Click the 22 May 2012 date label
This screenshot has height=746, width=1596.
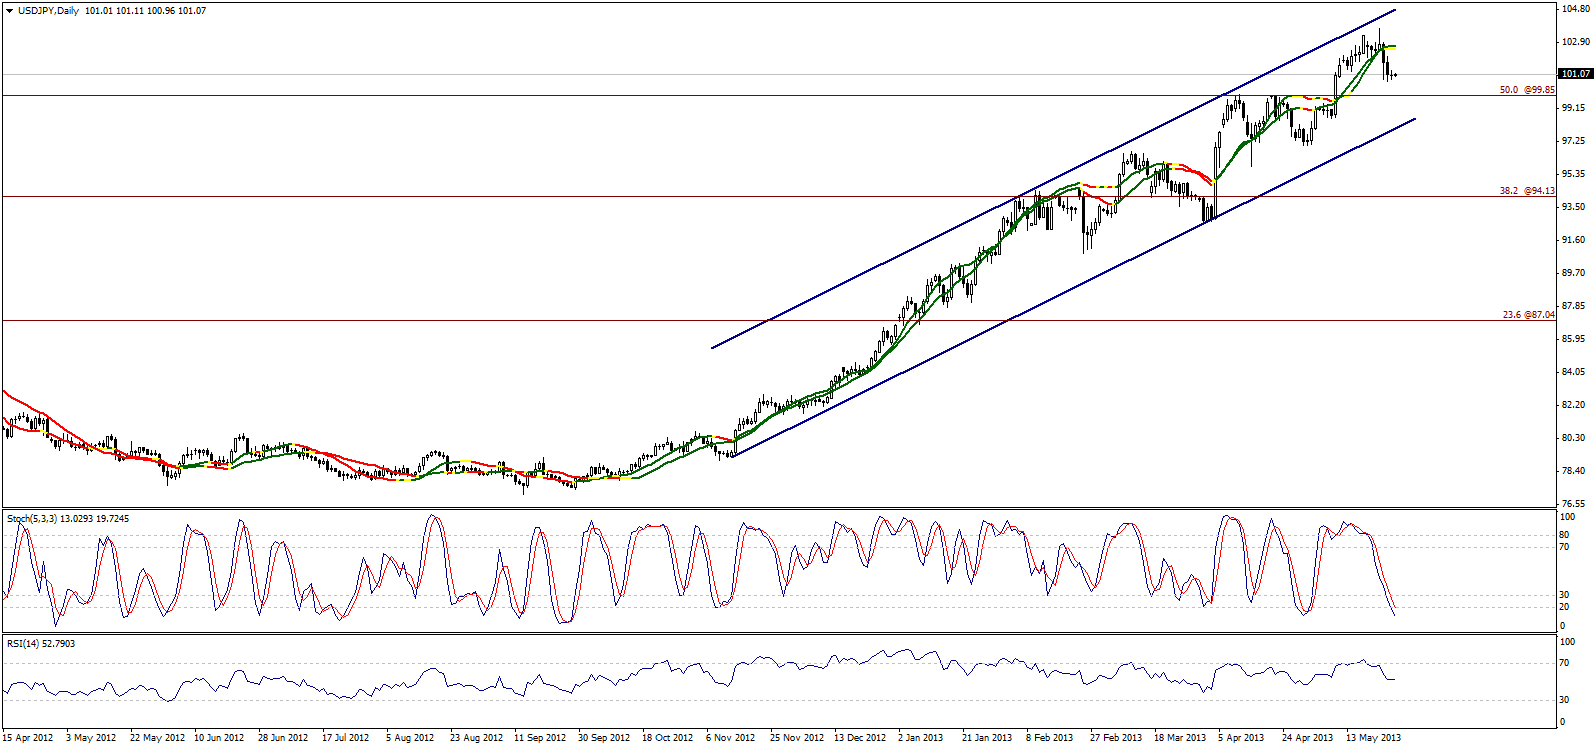(x=158, y=738)
